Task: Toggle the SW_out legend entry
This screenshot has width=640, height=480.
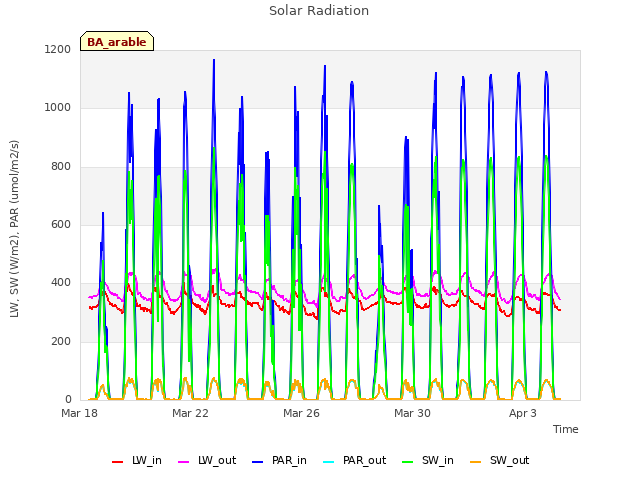Action: pos(499,461)
